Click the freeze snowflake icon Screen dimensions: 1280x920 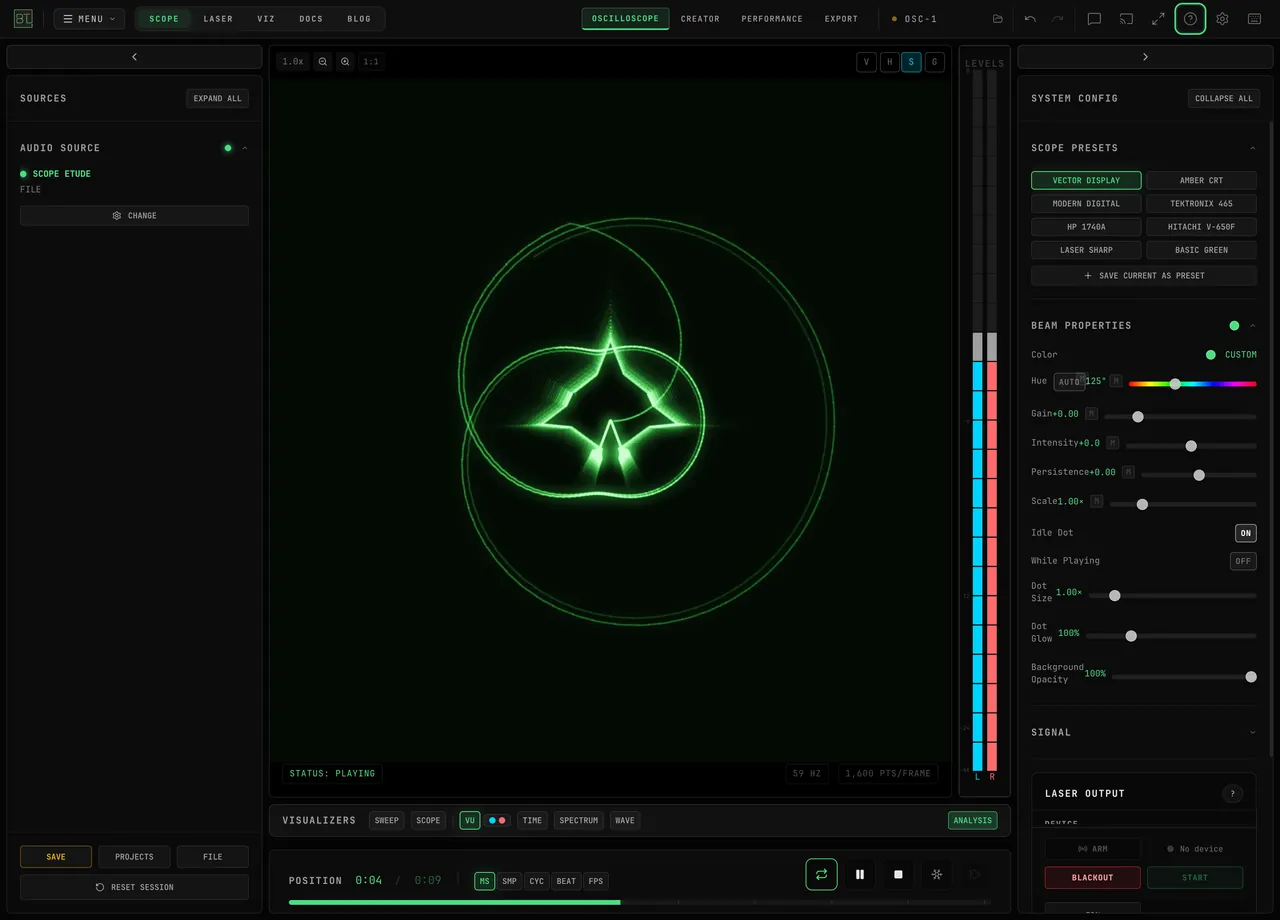click(937, 874)
